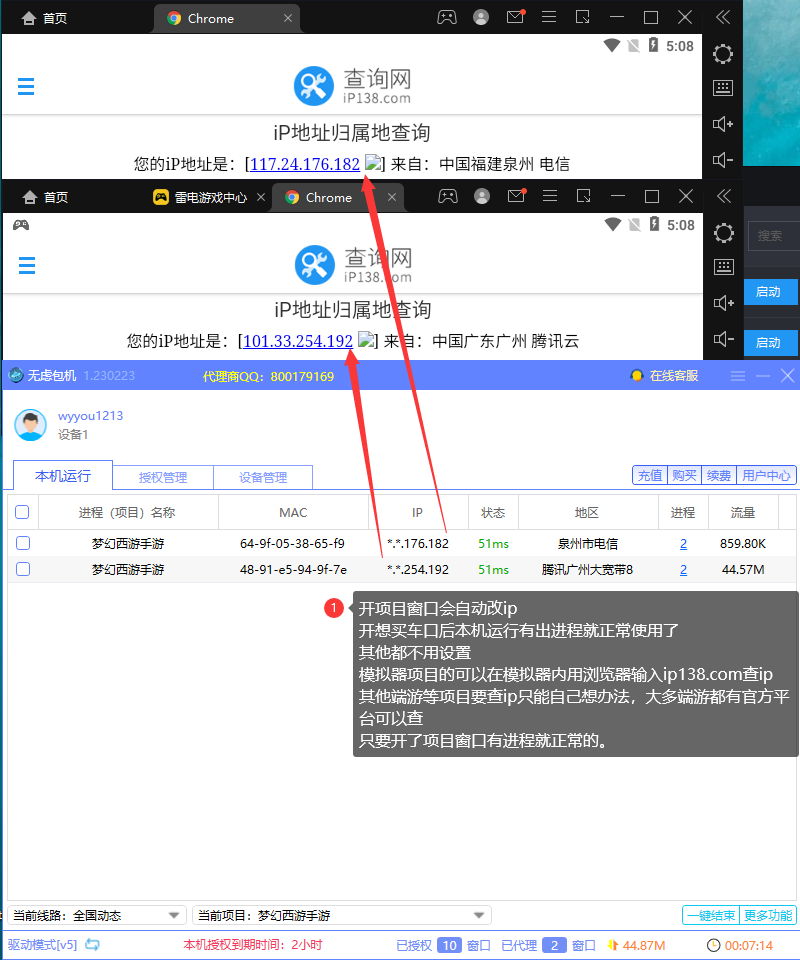The width and height of the screenshot is (800, 960).
Task: Open the gamepad settings icon in title bar
Action: pyautogui.click(x=447, y=17)
